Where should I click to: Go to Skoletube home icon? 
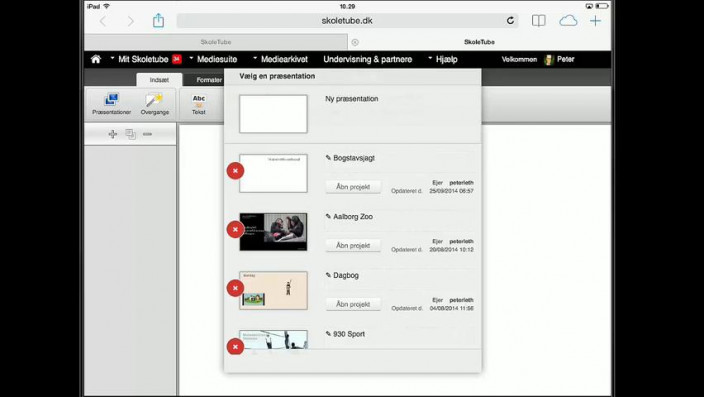[96, 59]
